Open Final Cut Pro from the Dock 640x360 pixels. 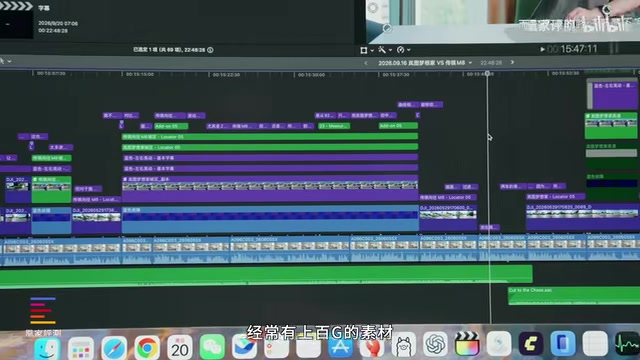pos(467,344)
